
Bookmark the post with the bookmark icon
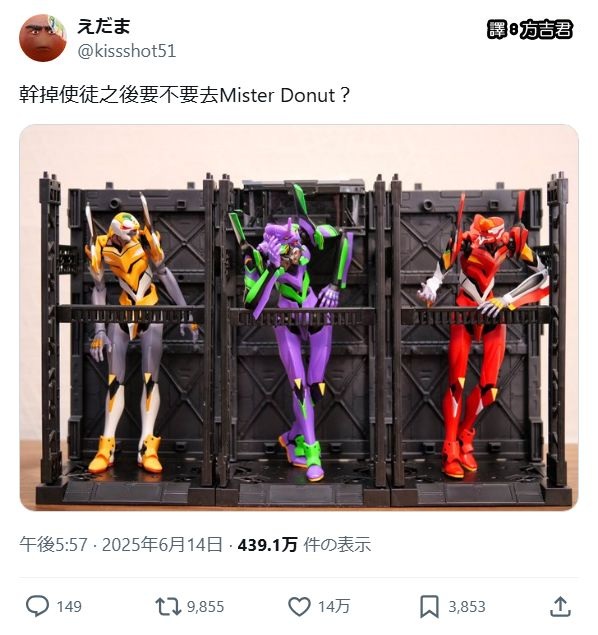[x=429, y=607]
